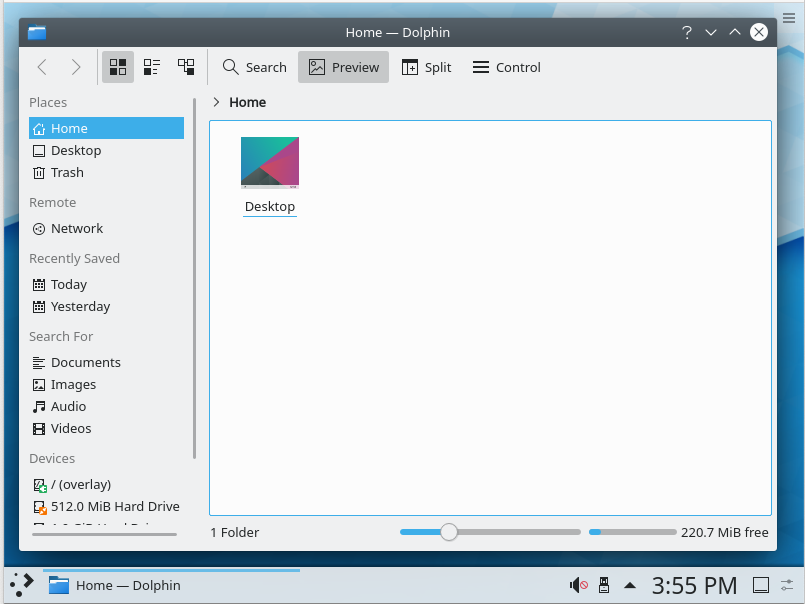Click the zoom slider handle
Viewport: 805px width, 604px height.
click(x=449, y=532)
